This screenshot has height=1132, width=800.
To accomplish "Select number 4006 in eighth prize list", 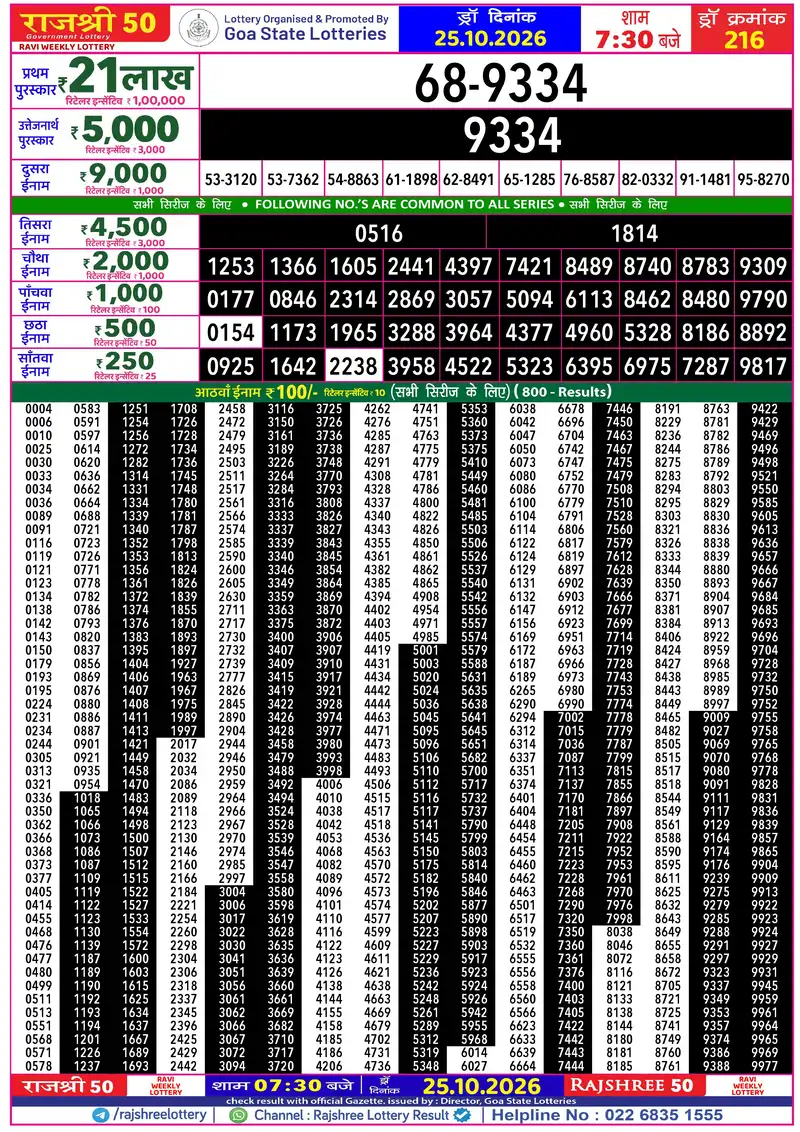I will pos(329,785).
